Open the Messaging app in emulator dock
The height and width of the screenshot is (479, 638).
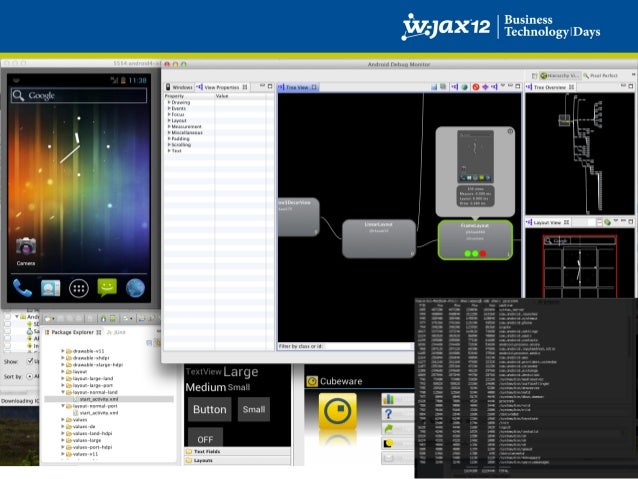tap(107, 288)
